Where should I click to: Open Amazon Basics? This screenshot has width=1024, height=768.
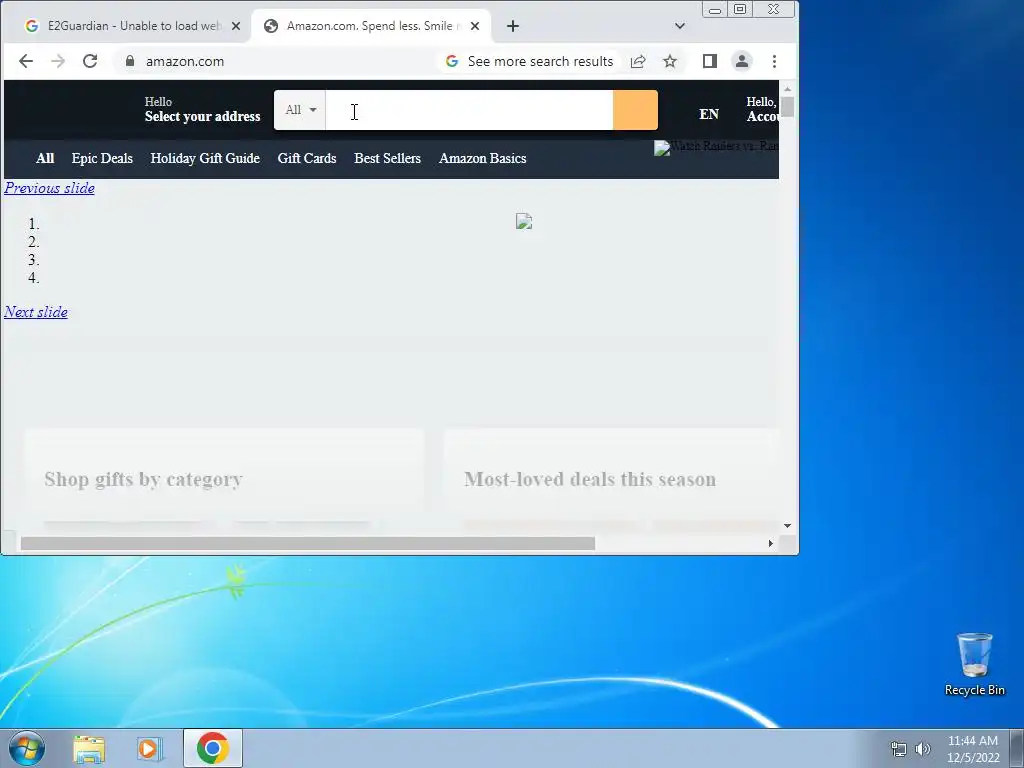tap(483, 159)
